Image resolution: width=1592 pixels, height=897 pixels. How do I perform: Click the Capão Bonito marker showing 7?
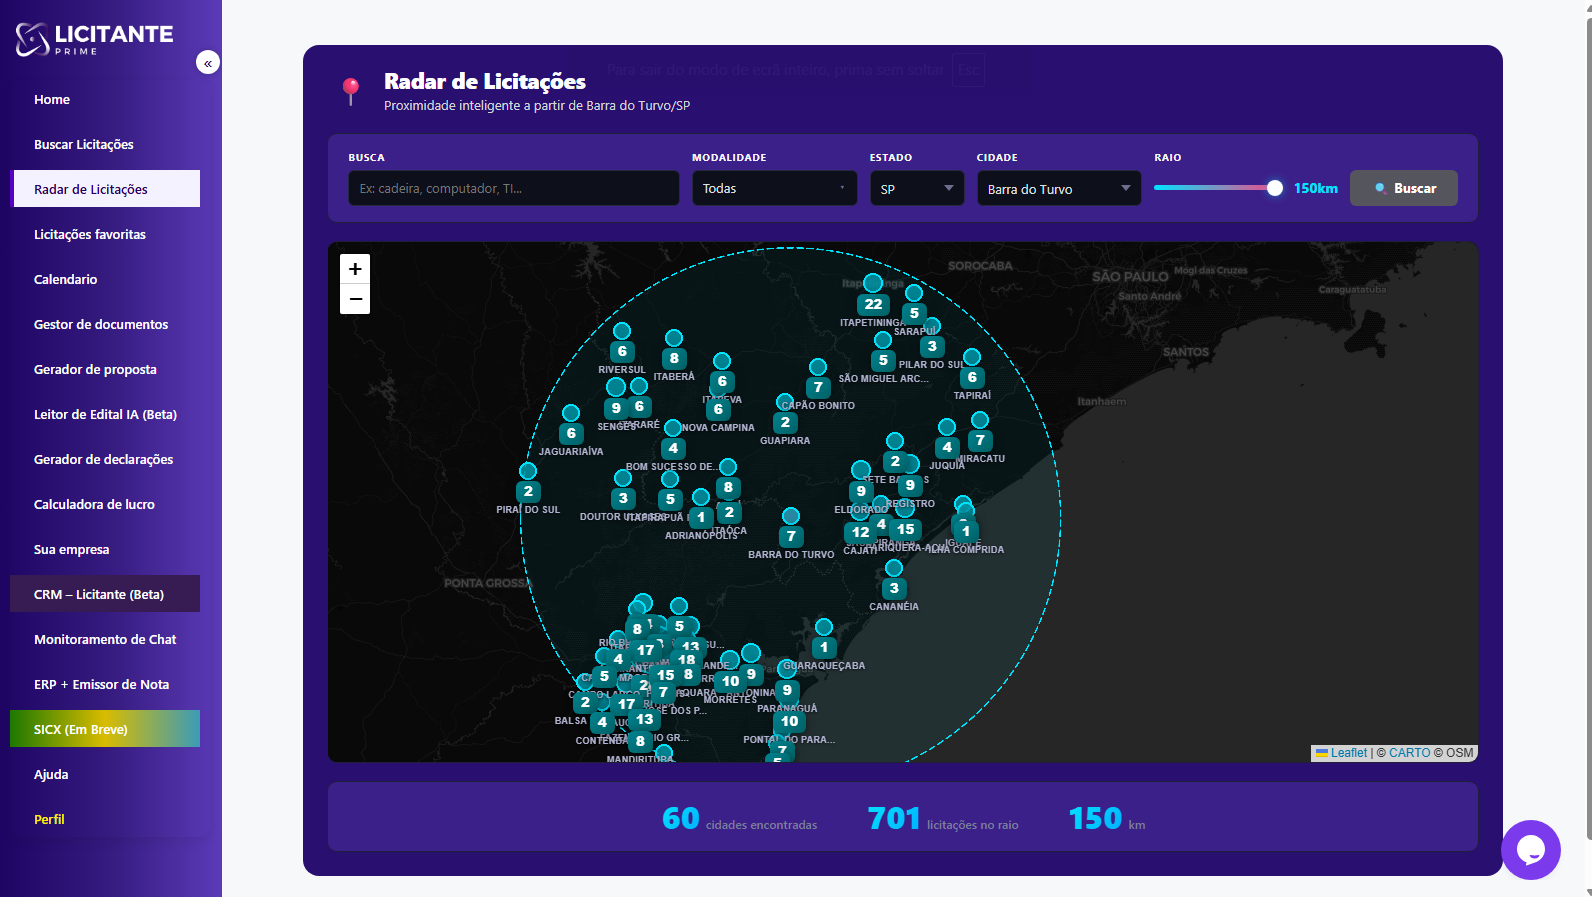pyautogui.click(x=818, y=387)
